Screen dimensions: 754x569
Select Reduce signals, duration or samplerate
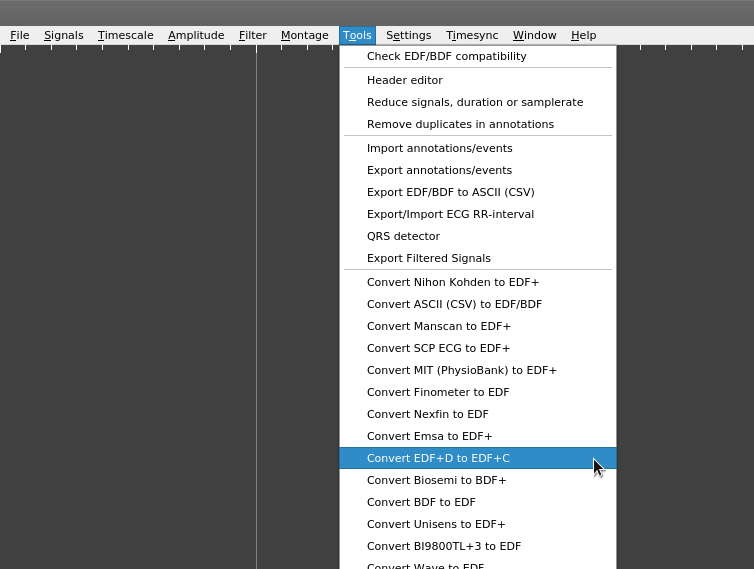(474, 103)
